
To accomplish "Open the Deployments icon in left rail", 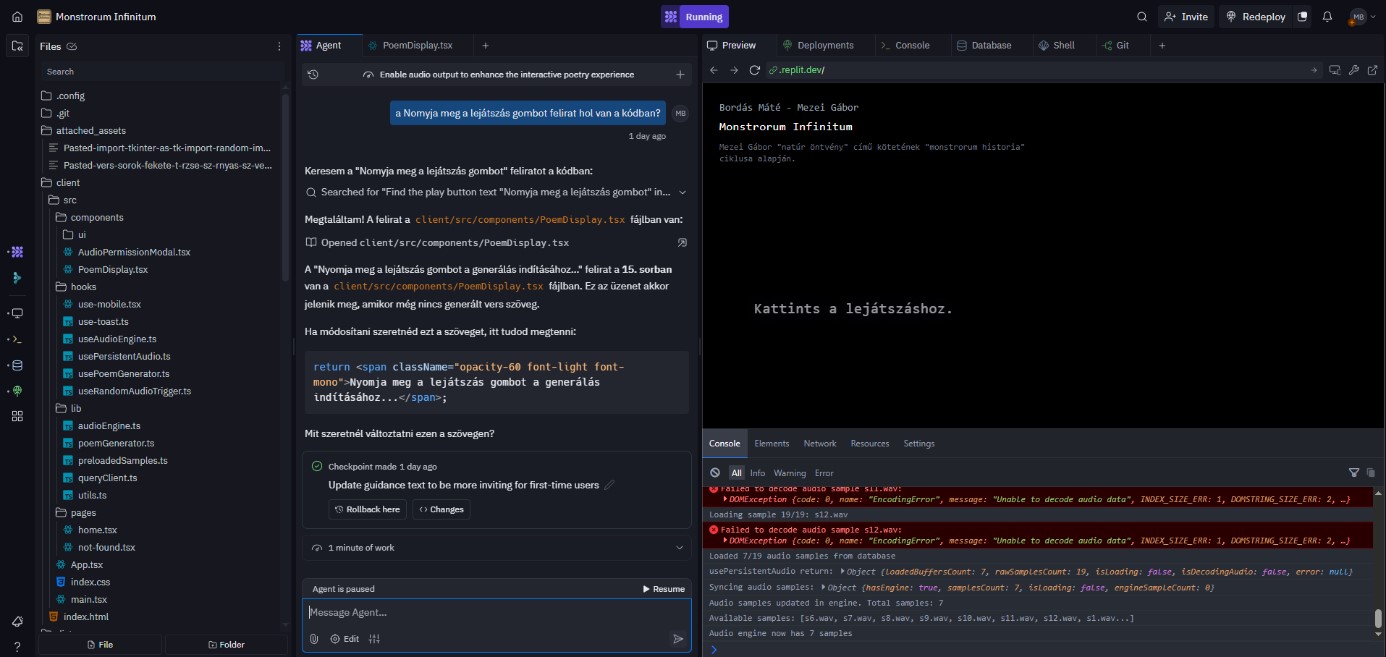I will 17,391.
